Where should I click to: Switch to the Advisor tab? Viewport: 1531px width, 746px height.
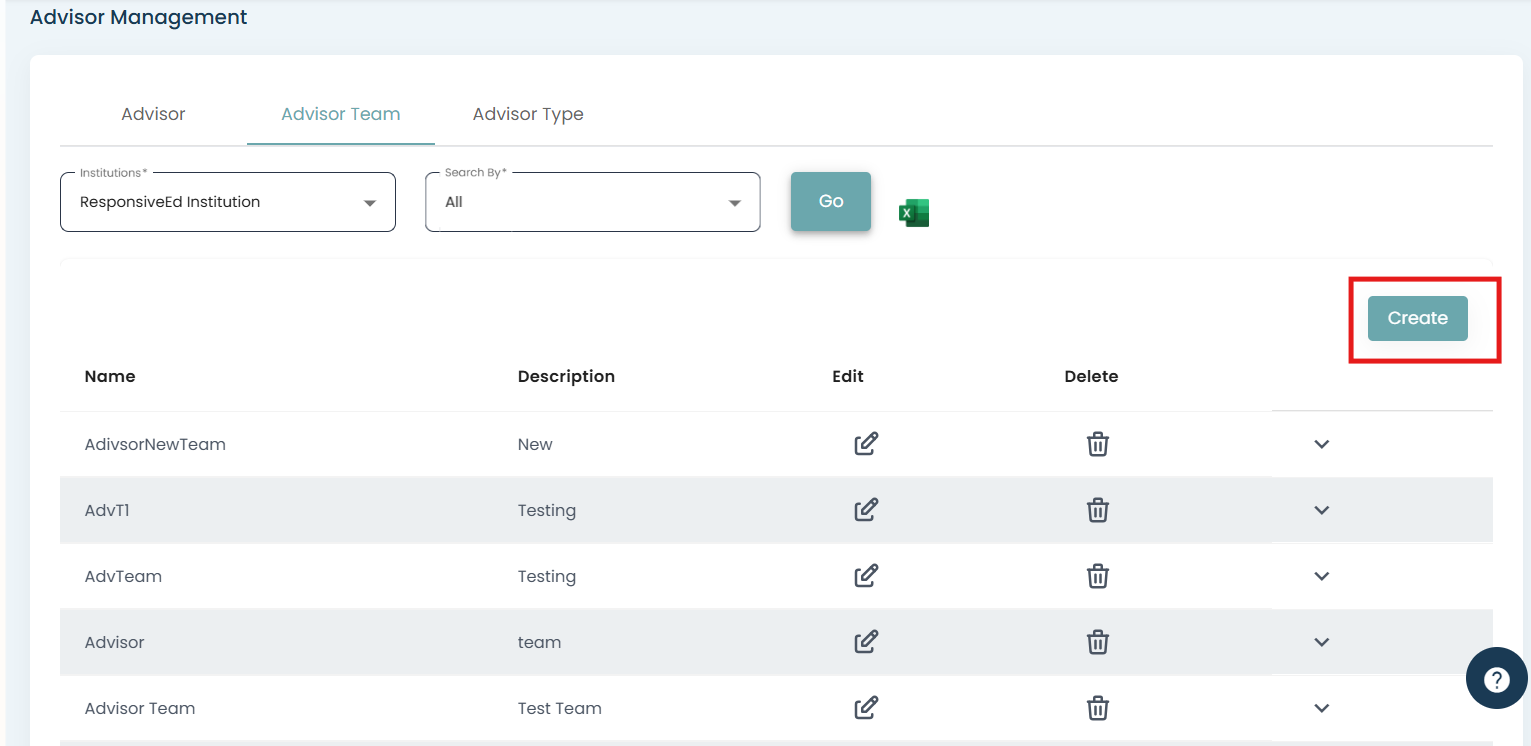(x=153, y=114)
